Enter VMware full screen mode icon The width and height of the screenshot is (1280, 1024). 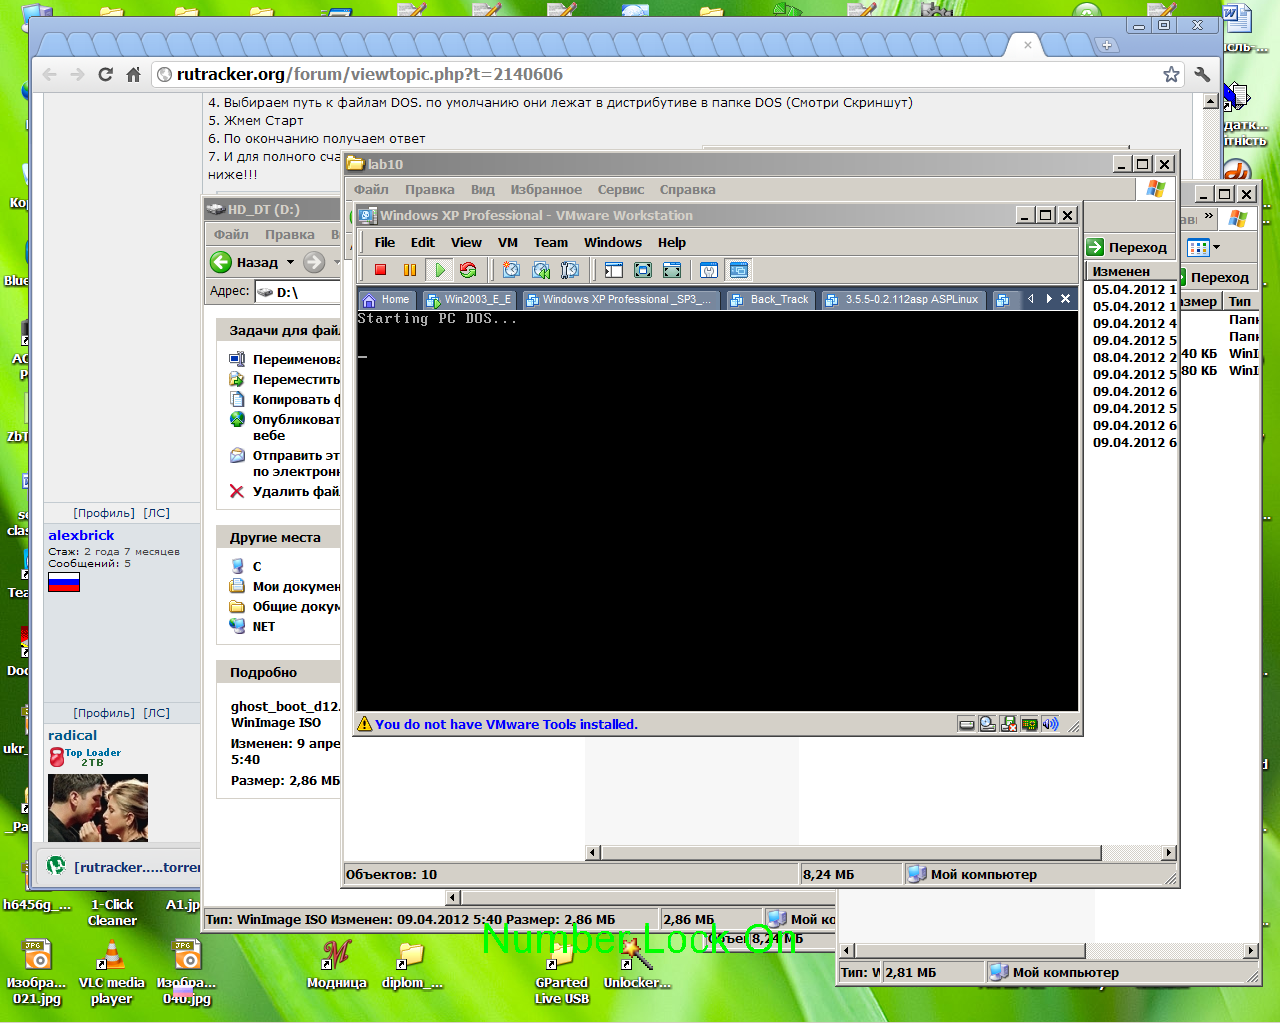672,270
